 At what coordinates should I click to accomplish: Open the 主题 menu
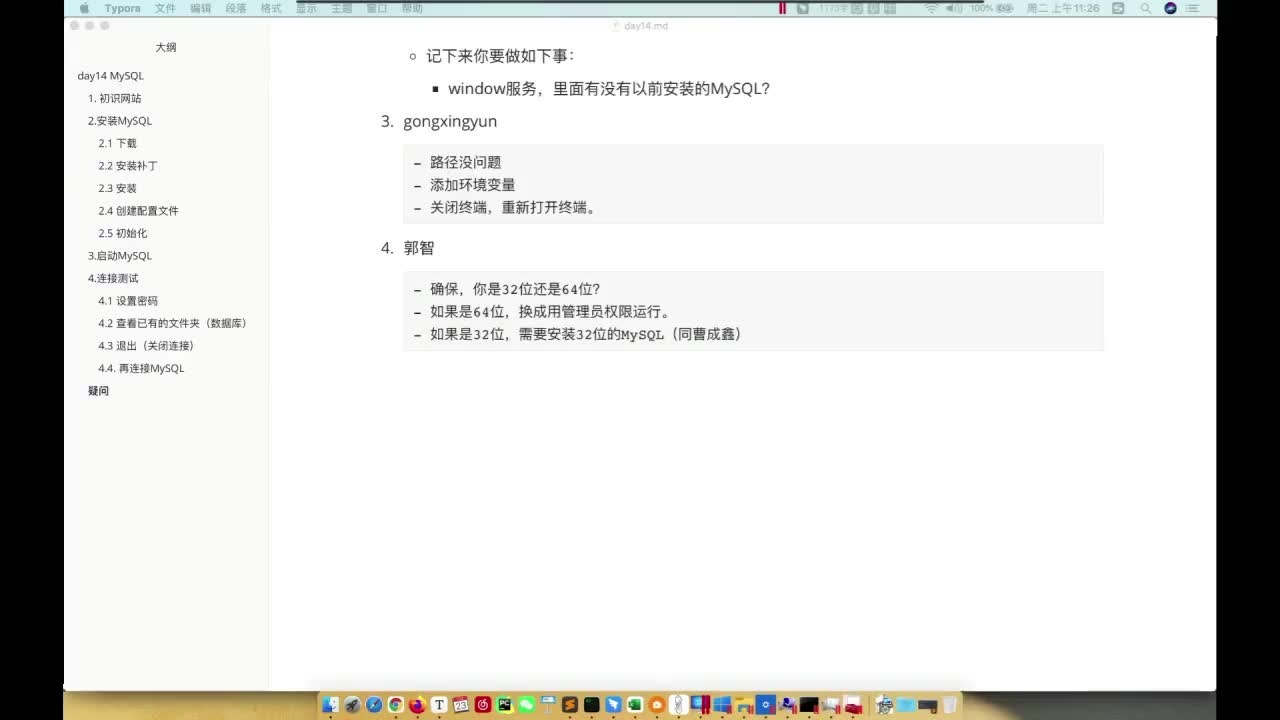tap(342, 8)
